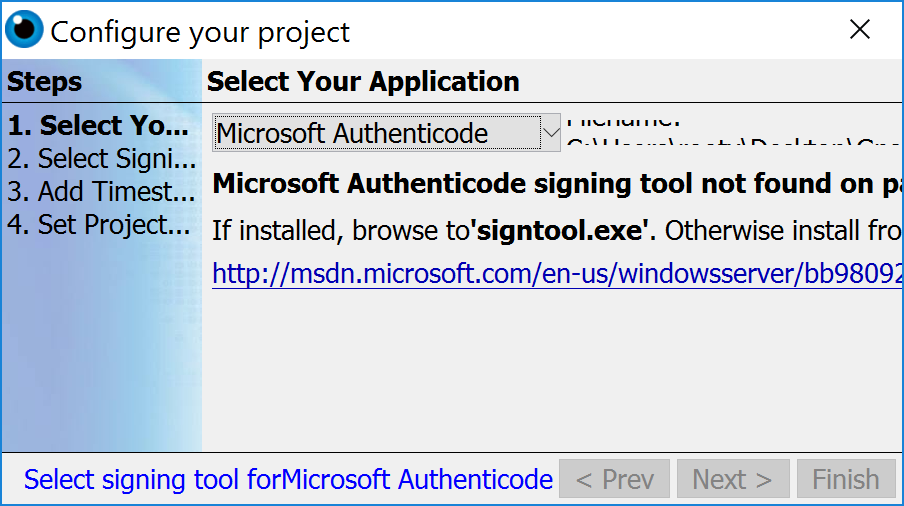Viewport: 904px width, 506px height.
Task: Go to step 2 Select Signi...
Action: (101, 158)
